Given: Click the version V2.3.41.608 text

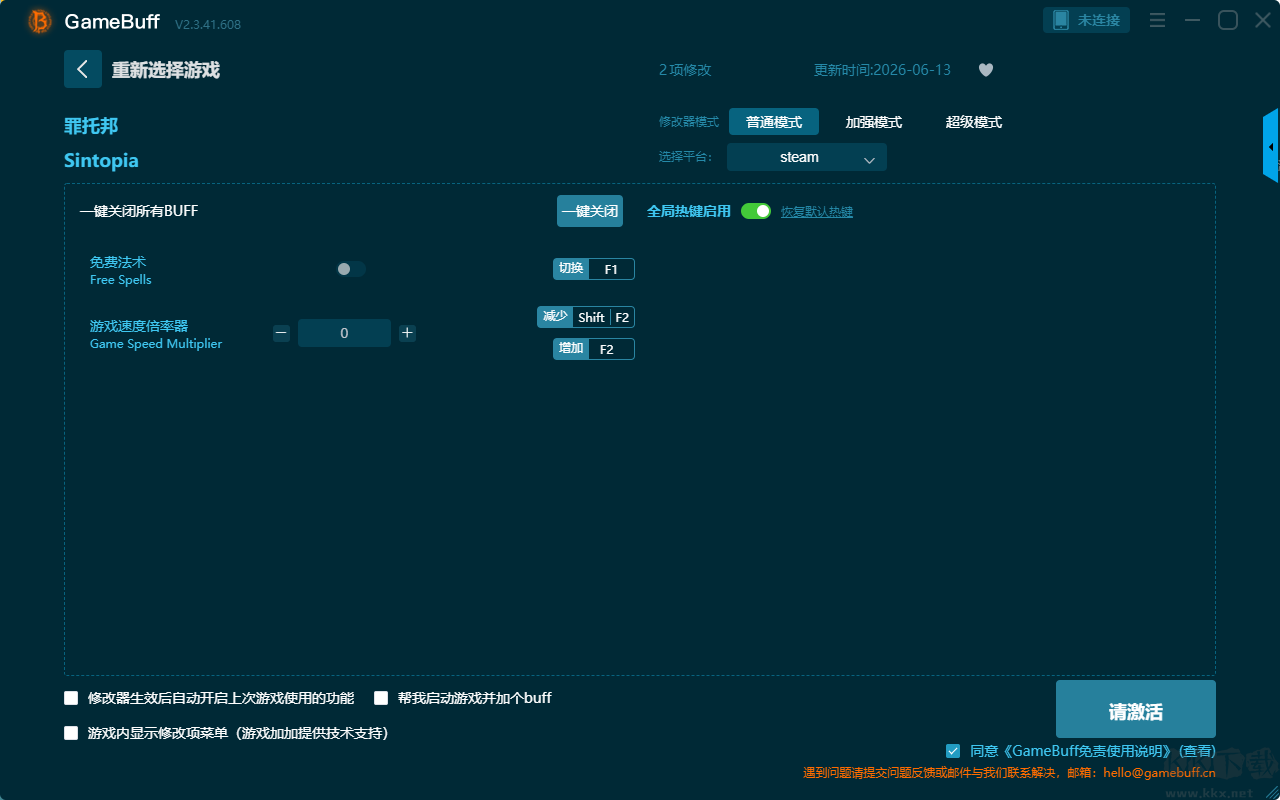Looking at the screenshot, I should (208, 24).
